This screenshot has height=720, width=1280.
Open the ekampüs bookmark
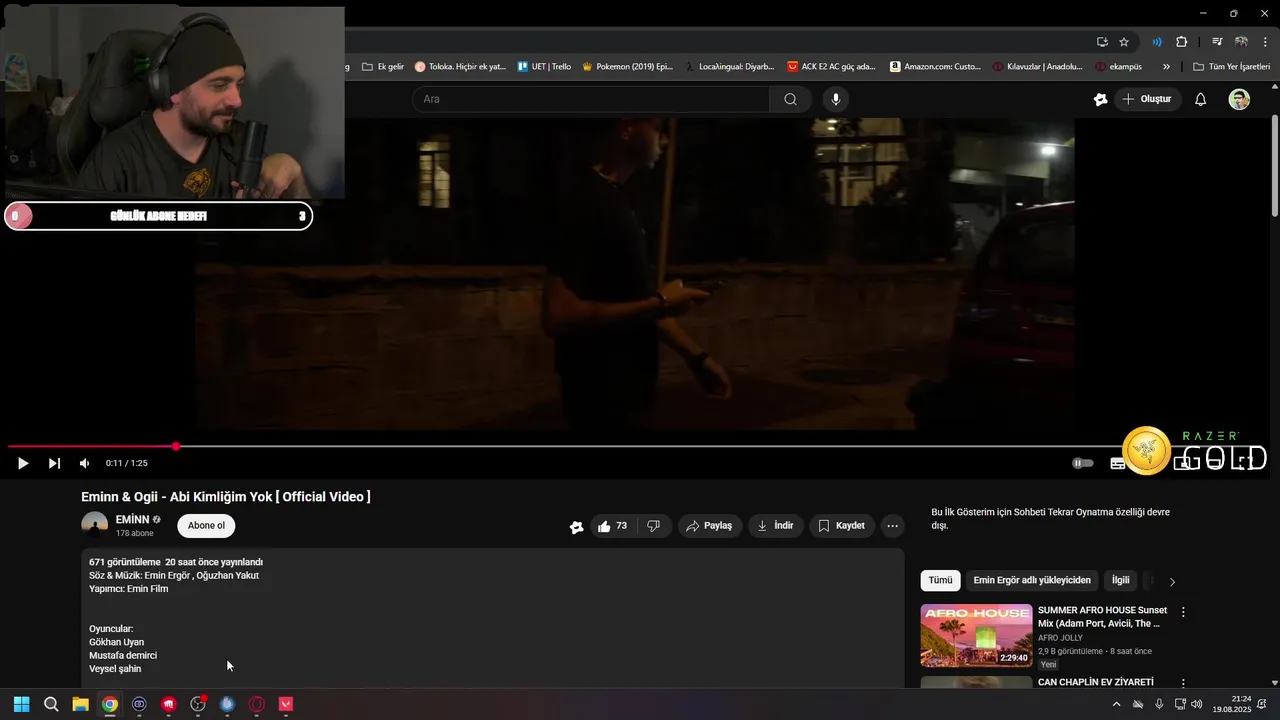[x=1118, y=67]
